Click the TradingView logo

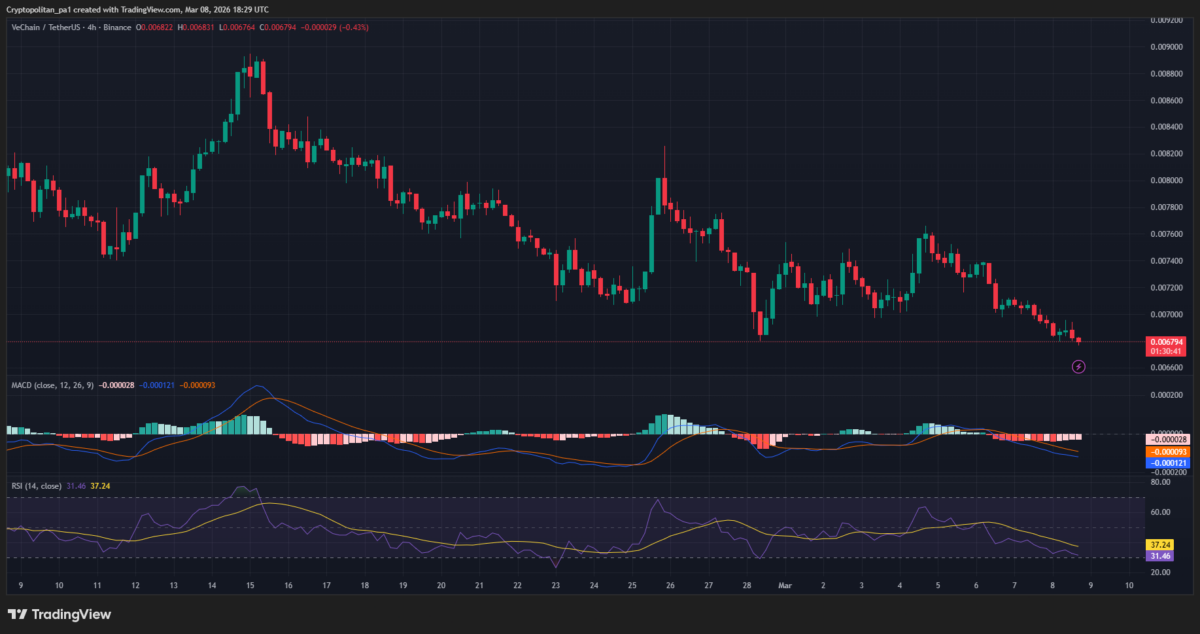(58, 614)
